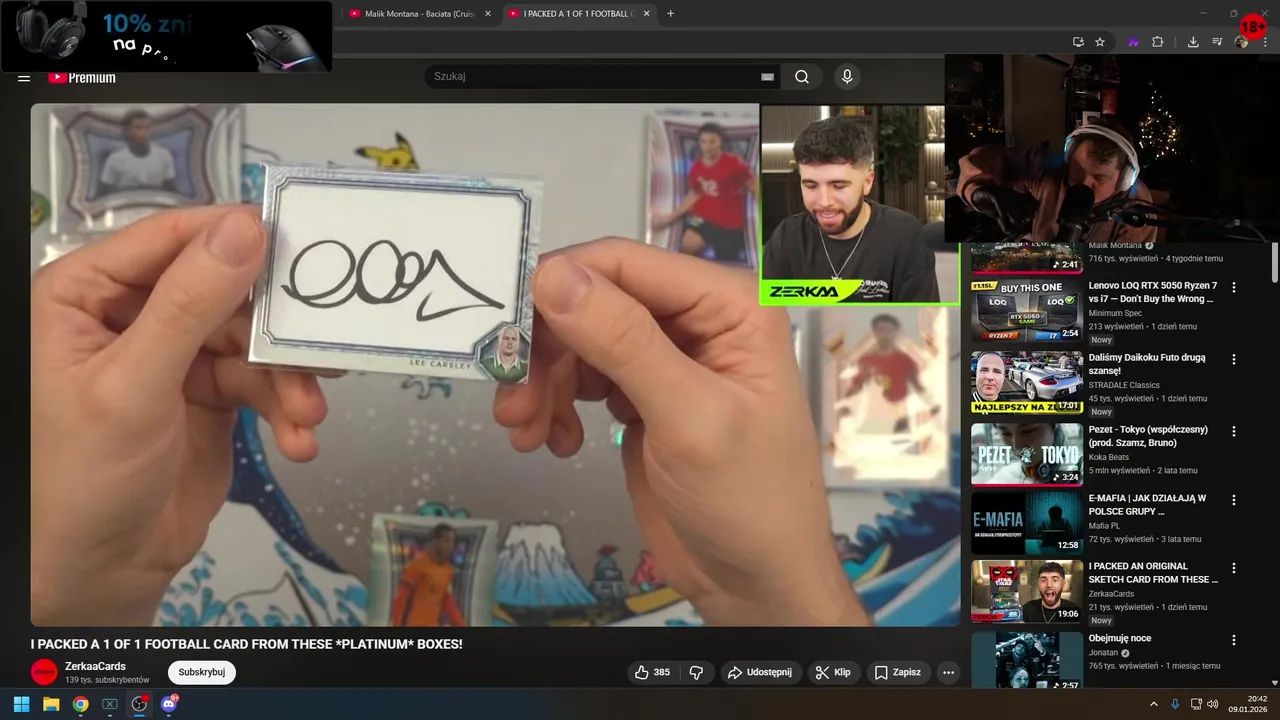Create a clip with Klip
Viewport: 1280px width, 720px height.
pos(833,672)
